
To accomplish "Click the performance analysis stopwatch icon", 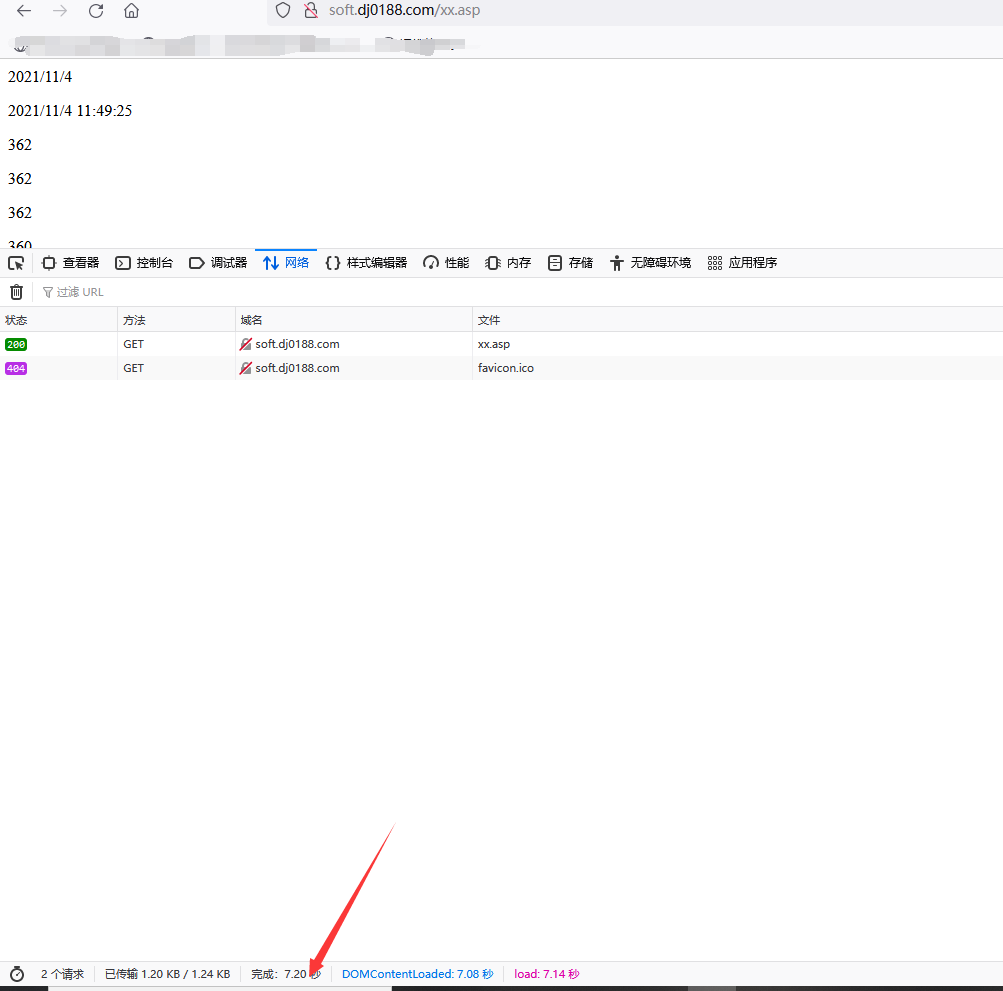I will tap(17, 974).
